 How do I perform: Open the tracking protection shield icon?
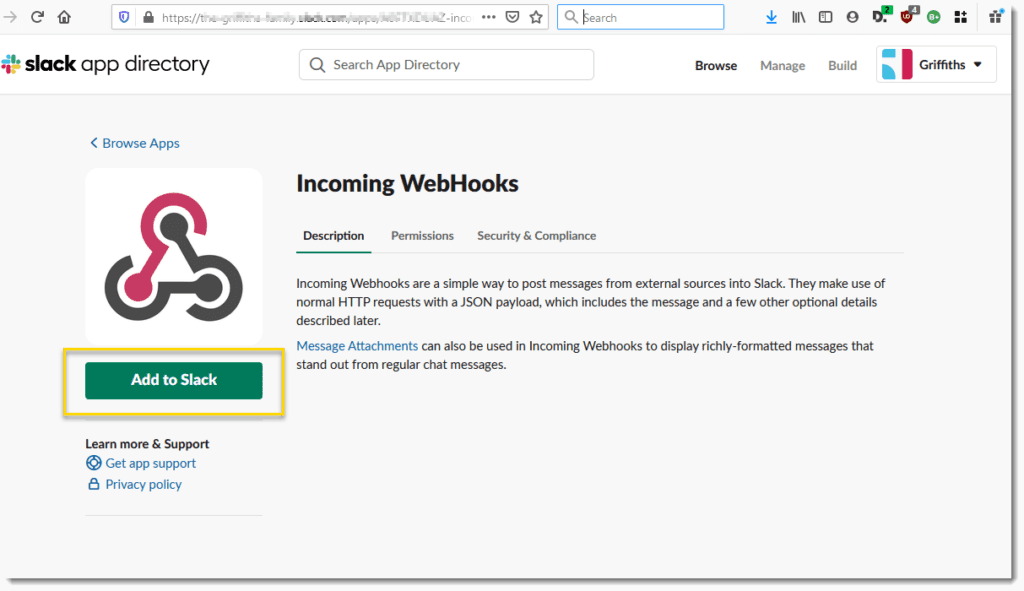[124, 17]
